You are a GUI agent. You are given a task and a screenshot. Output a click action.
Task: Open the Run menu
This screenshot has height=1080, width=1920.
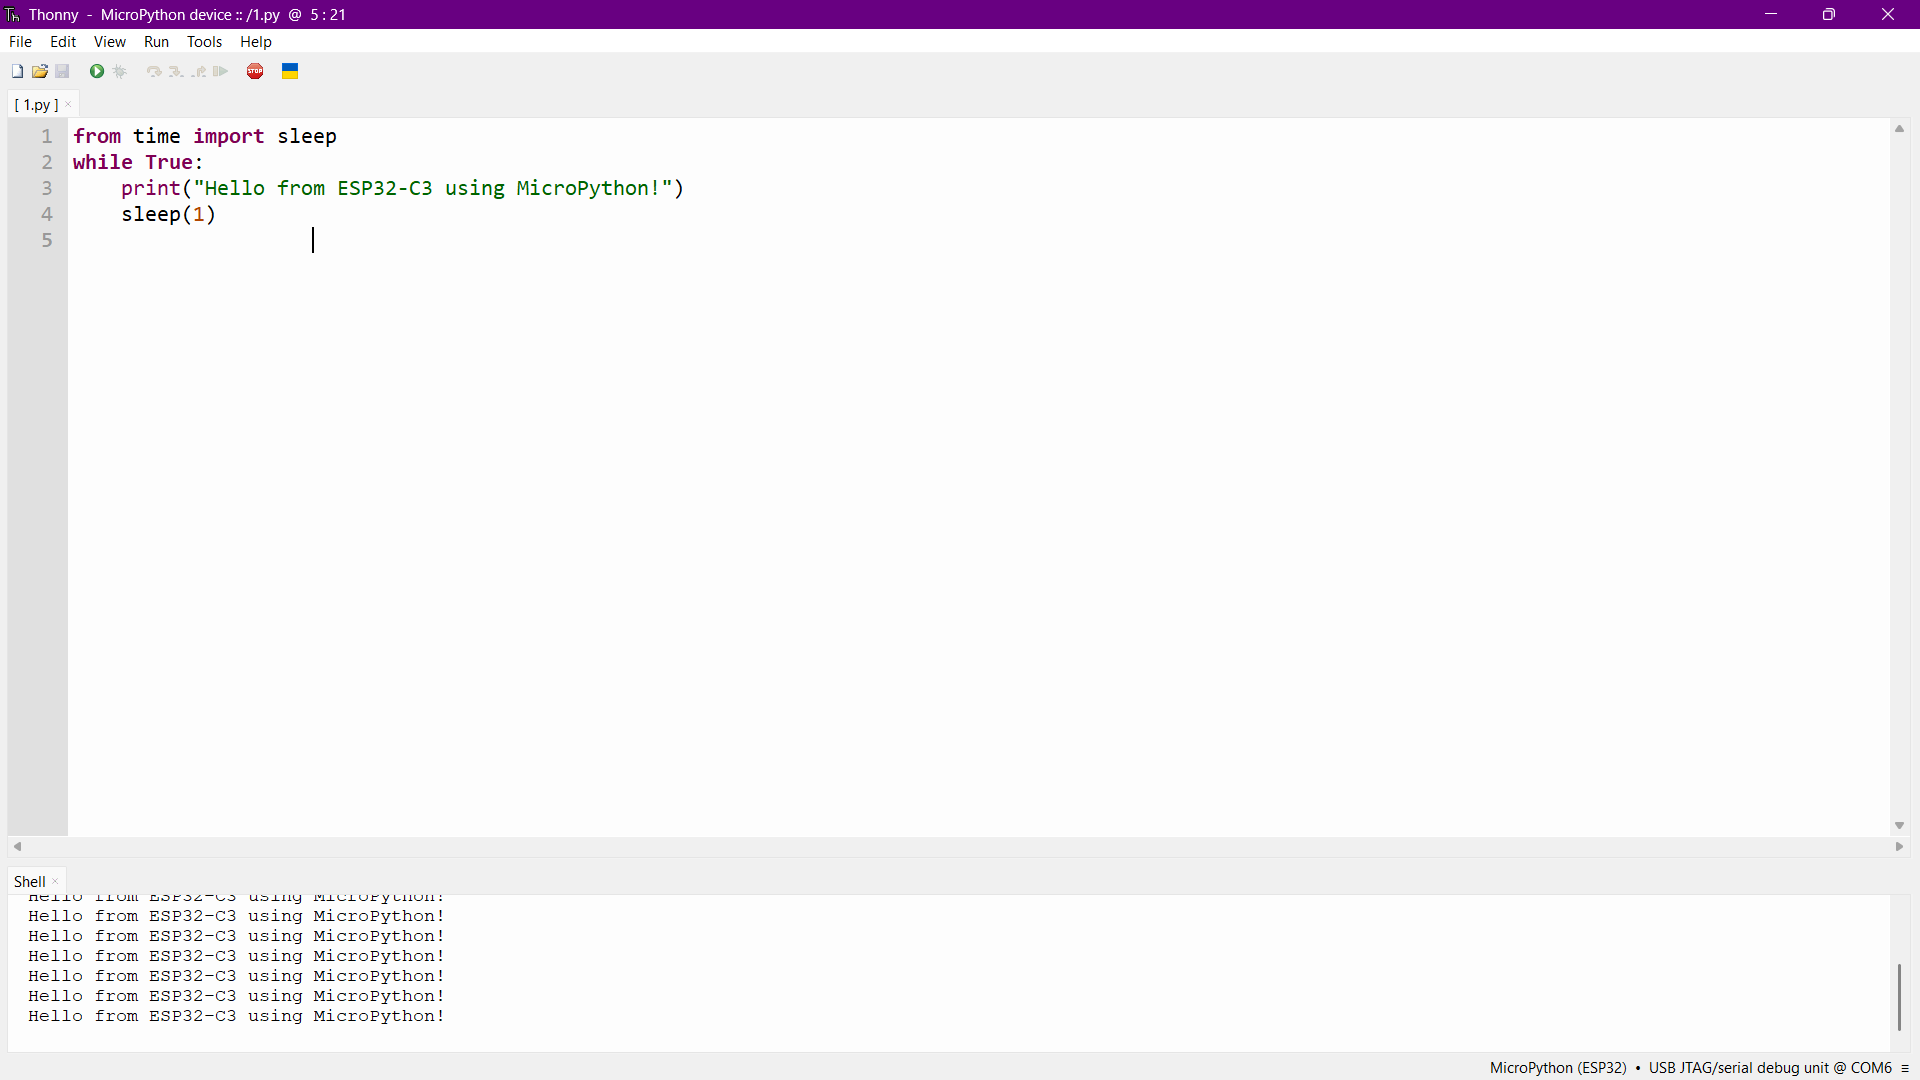pos(156,41)
